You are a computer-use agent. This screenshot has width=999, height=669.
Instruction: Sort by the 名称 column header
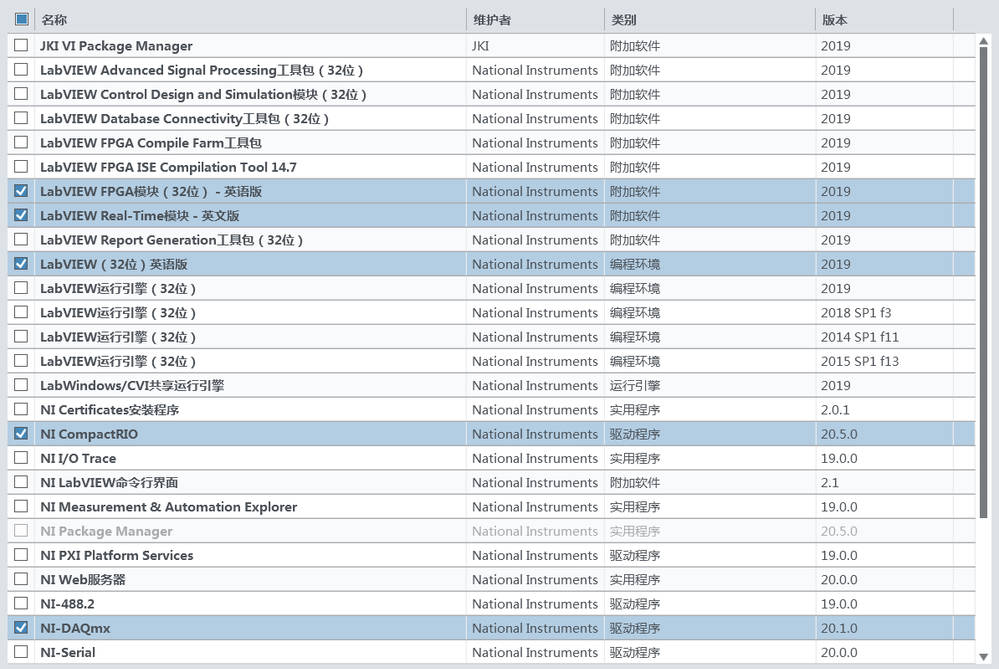(x=54, y=20)
